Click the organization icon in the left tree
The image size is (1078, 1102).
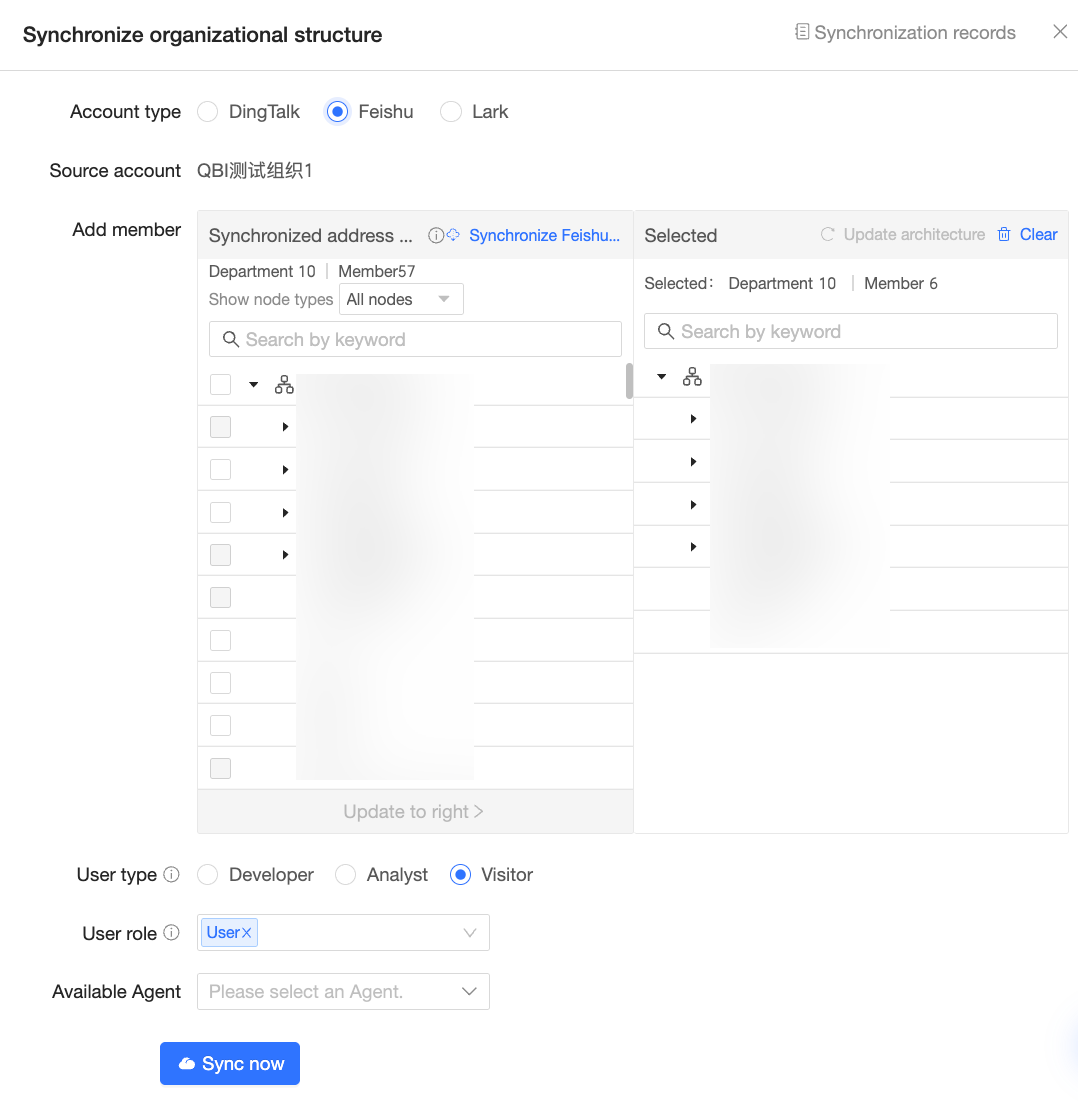click(x=284, y=384)
